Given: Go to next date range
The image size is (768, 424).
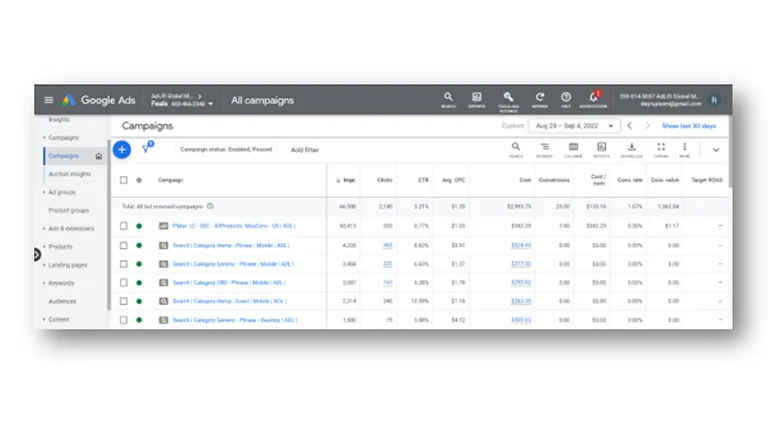Looking at the screenshot, I should point(648,126).
